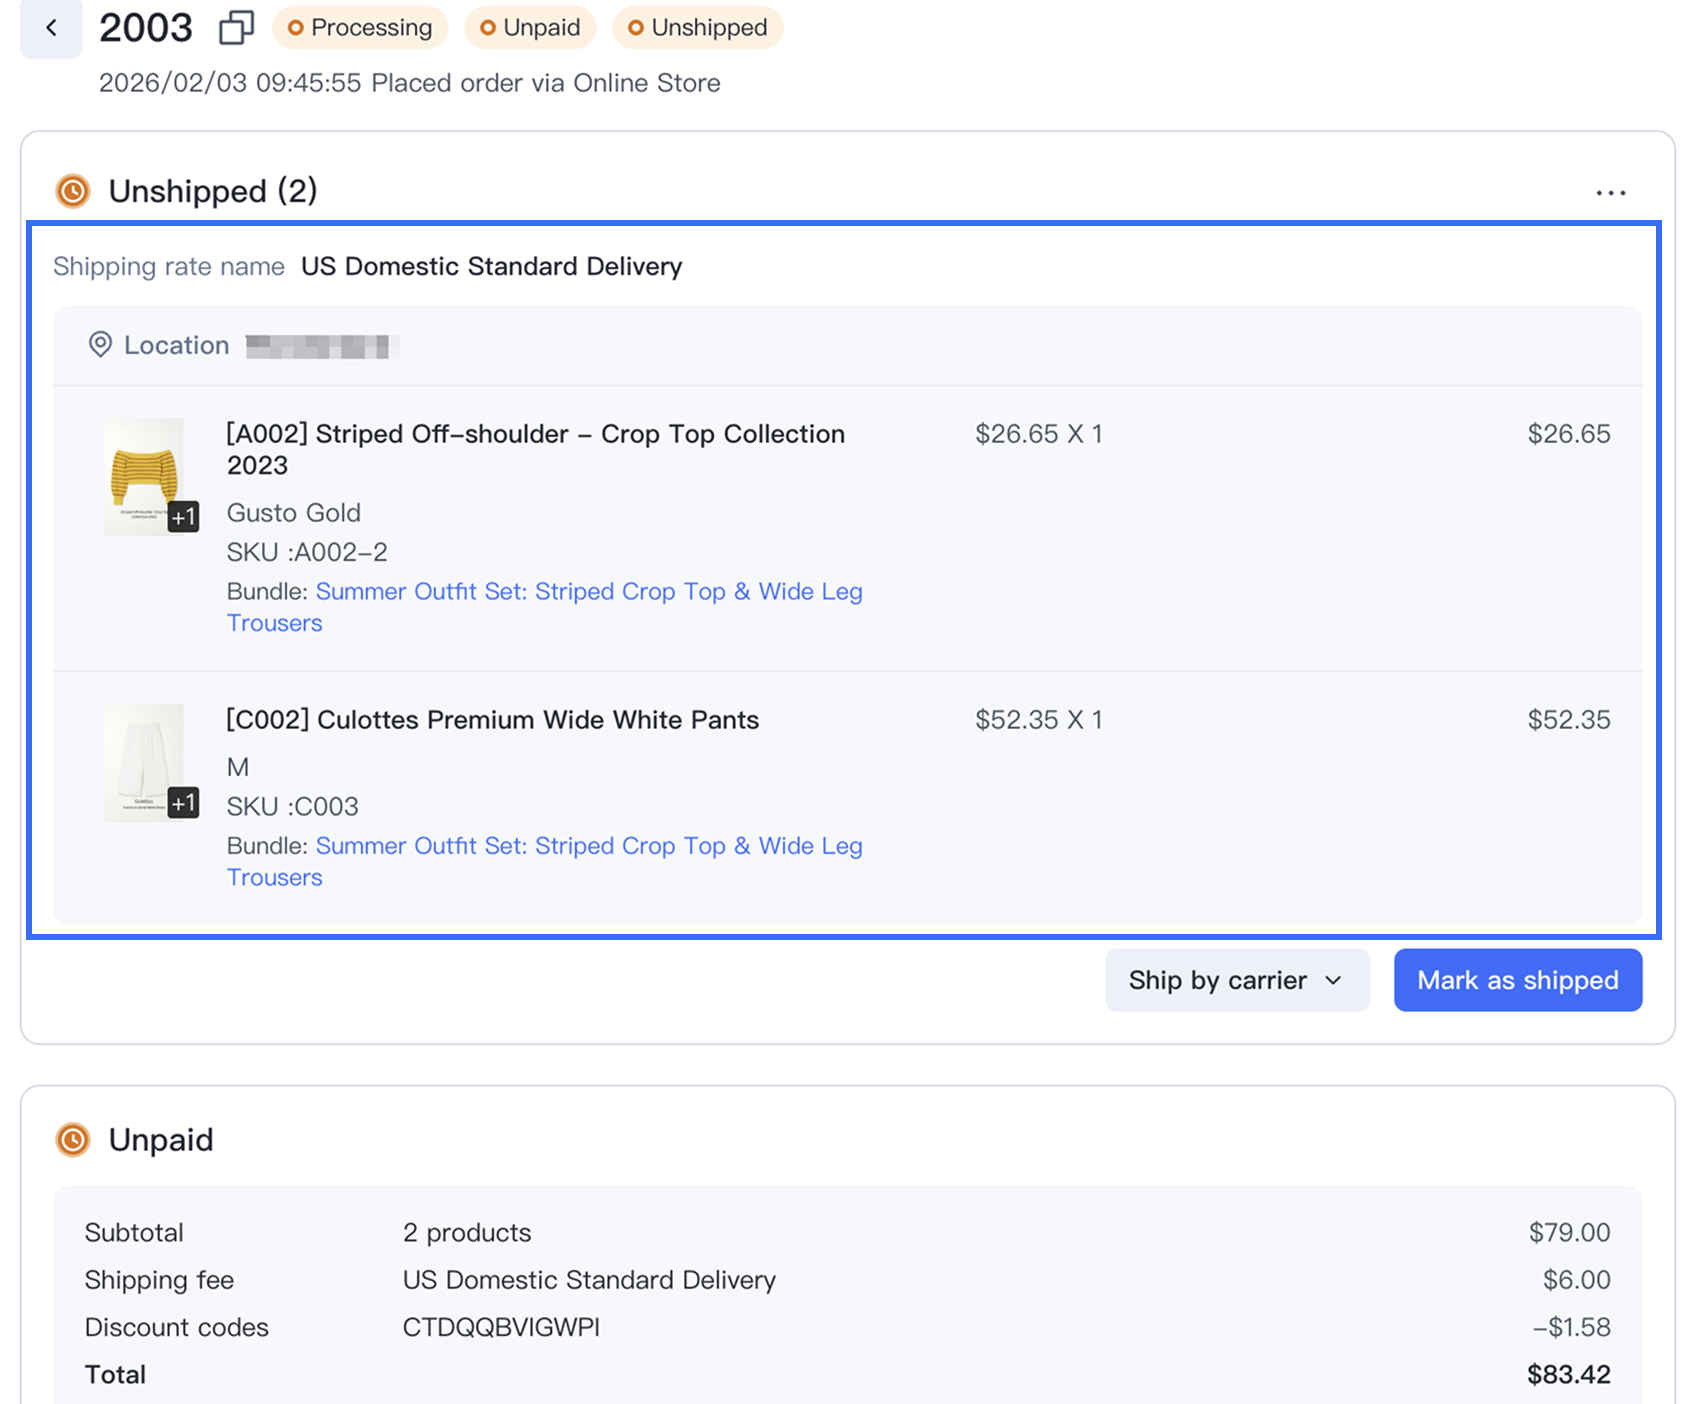1700x1404 pixels.
Task: Click the location pin icon
Action: 100,345
